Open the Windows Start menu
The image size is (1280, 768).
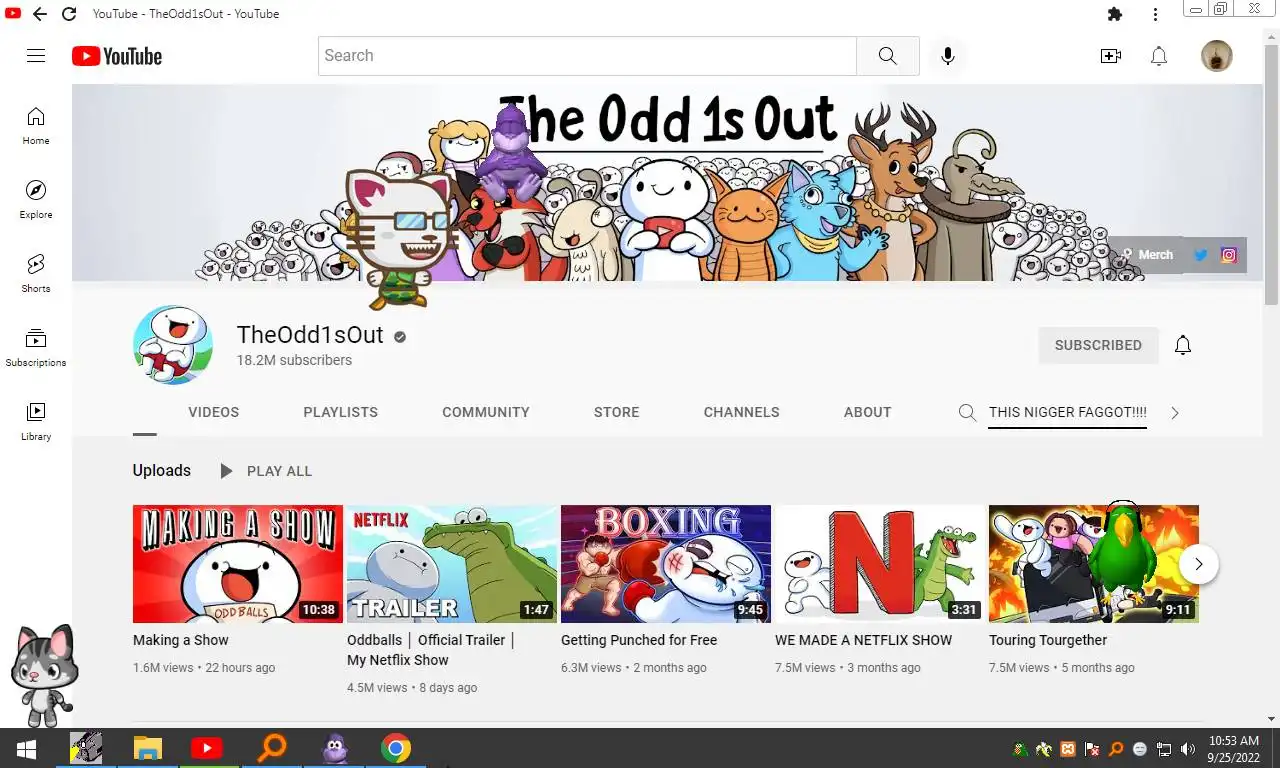26,748
